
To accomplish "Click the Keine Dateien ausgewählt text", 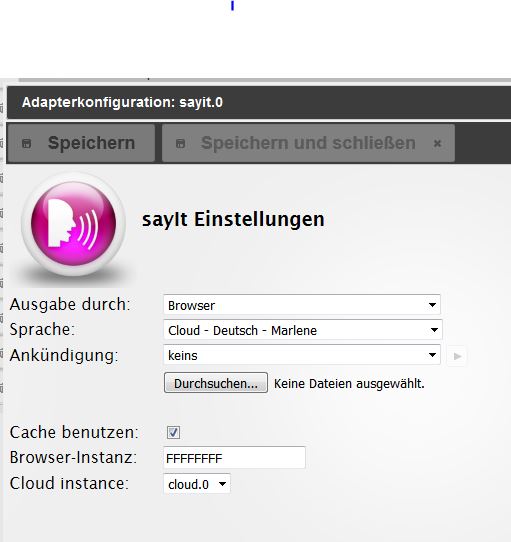I will coord(349,384).
